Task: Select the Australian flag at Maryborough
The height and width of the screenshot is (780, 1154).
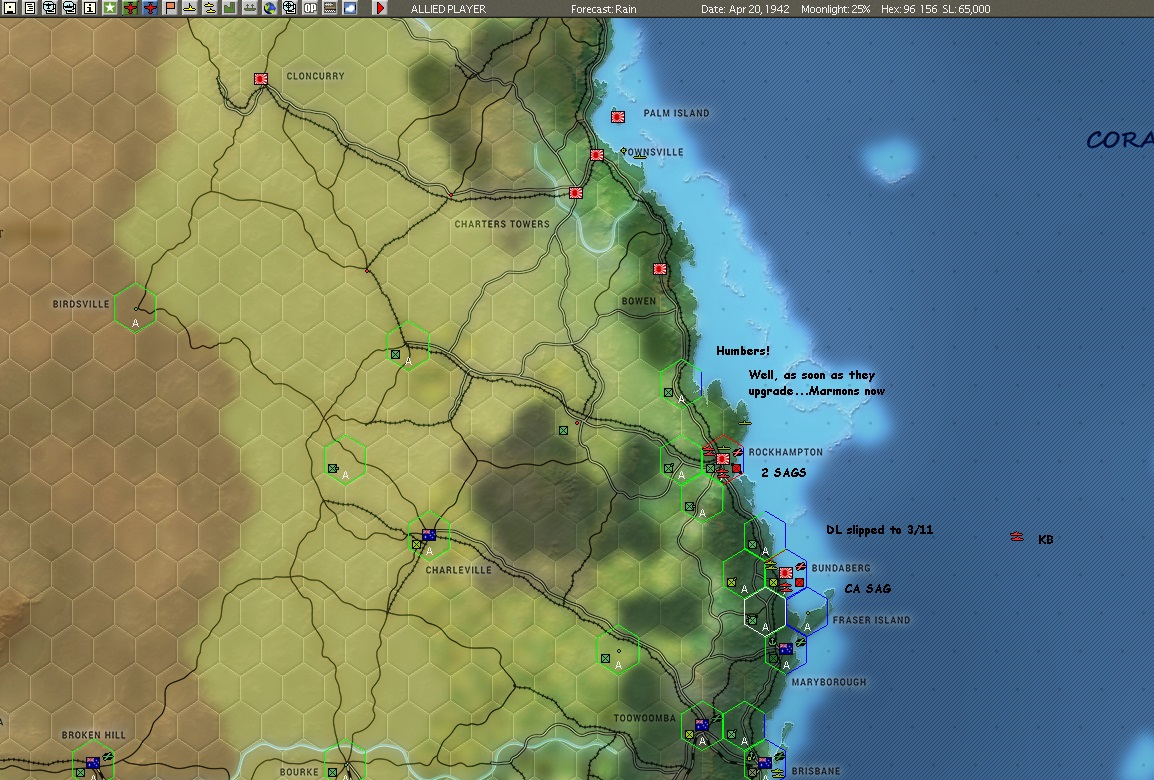Action: pyautogui.click(x=786, y=649)
